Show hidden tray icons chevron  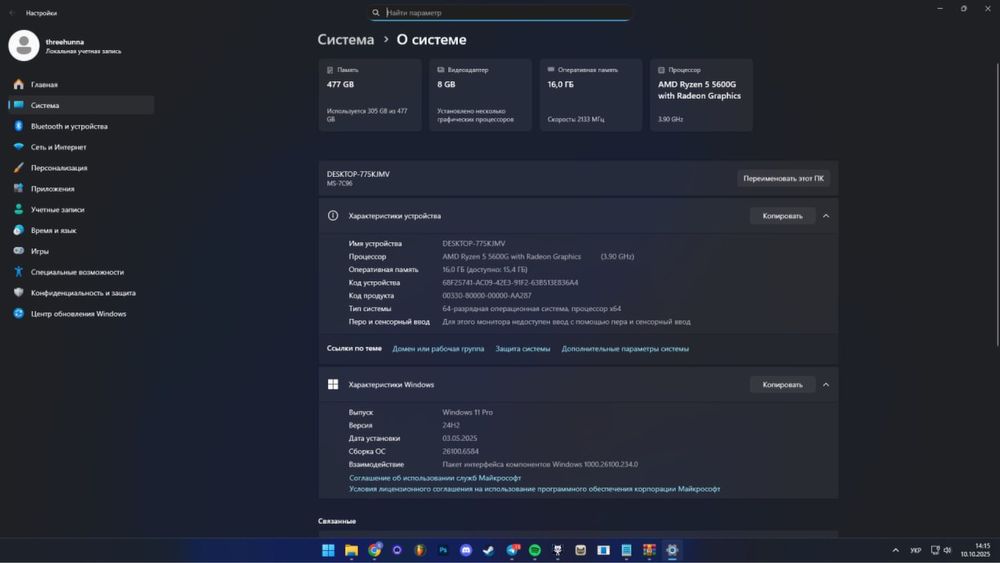tap(895, 550)
